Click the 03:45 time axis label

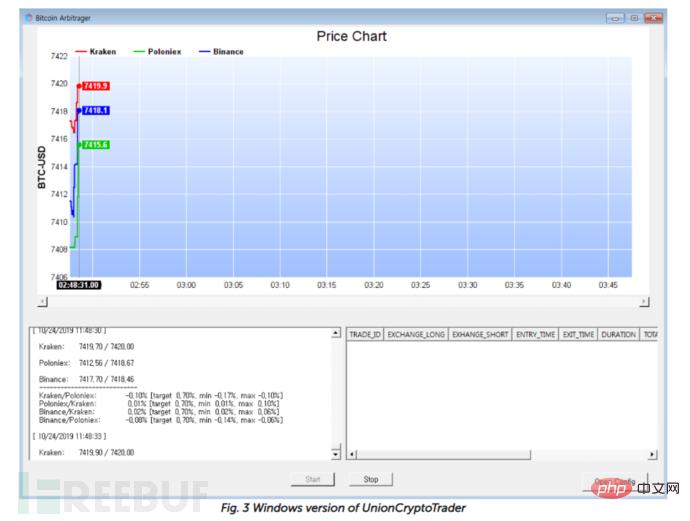point(608,285)
